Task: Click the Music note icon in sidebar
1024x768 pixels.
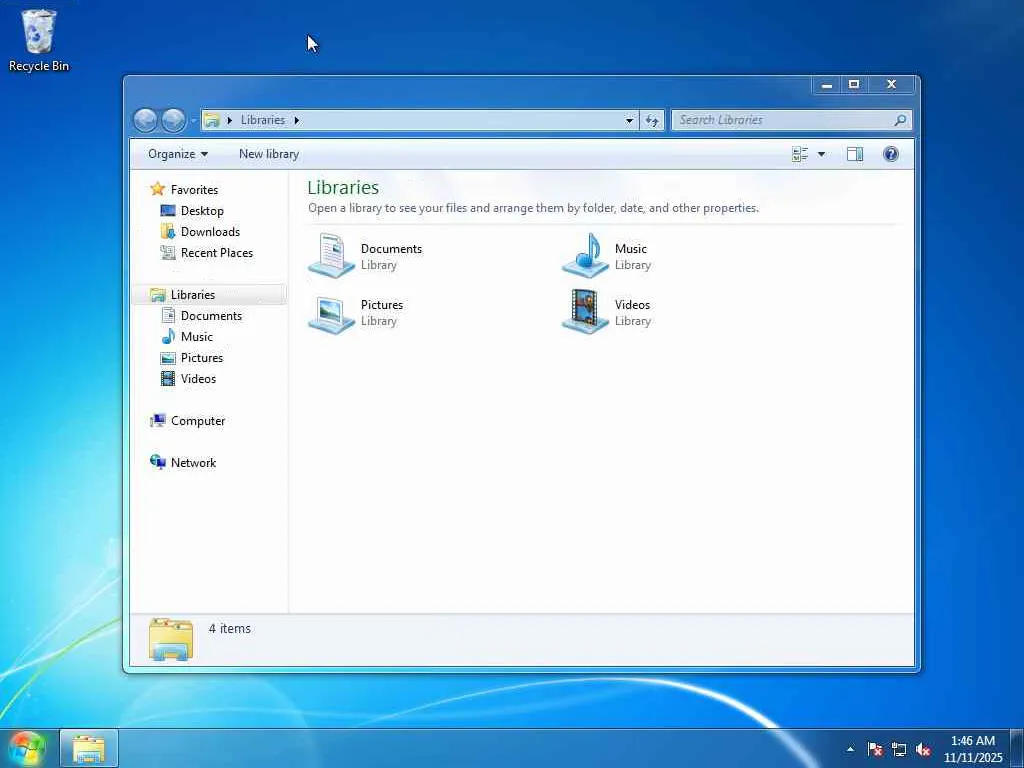Action: point(168,336)
